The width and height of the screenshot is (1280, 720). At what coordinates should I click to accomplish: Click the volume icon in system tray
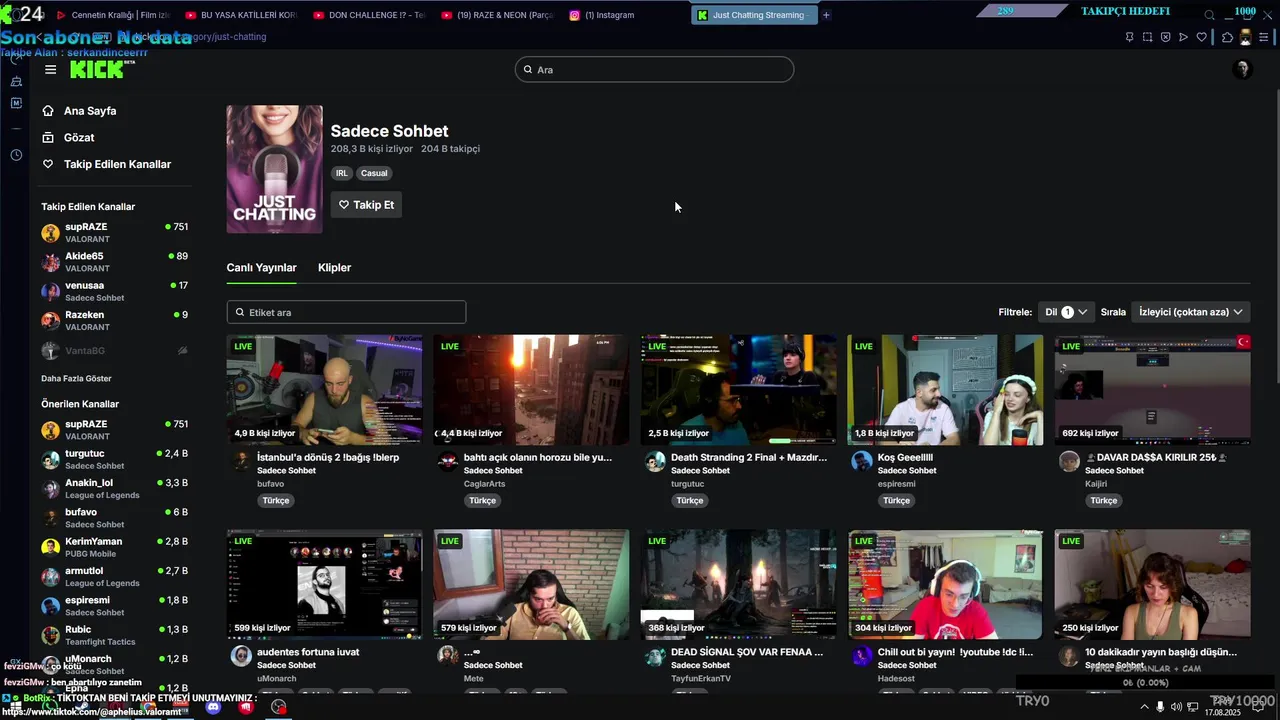[1176, 707]
